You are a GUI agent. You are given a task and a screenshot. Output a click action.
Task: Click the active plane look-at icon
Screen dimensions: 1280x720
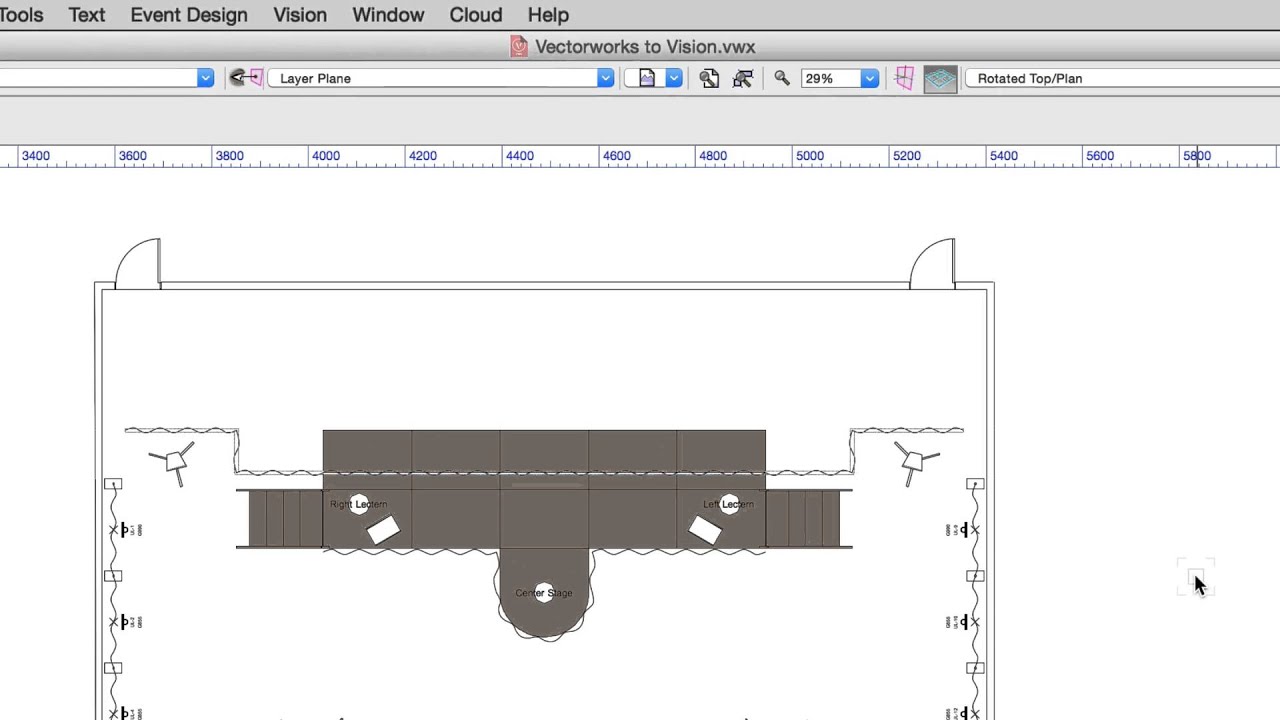[245, 78]
